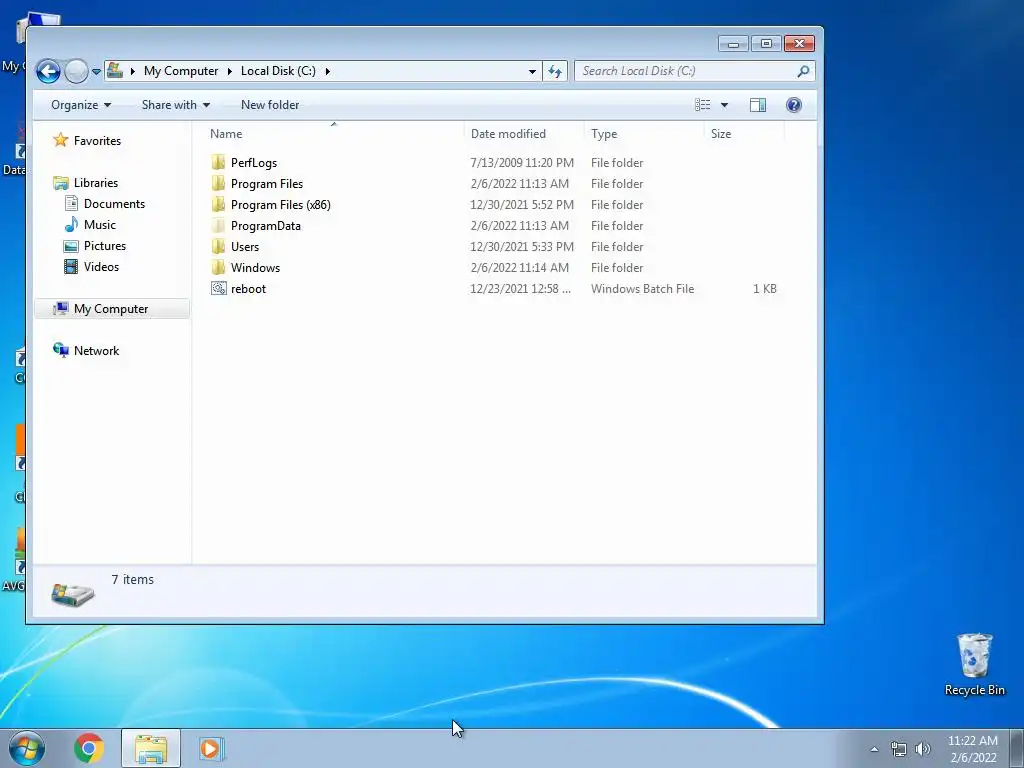
Task: Select Favorites in navigation pane
Action: click(97, 140)
